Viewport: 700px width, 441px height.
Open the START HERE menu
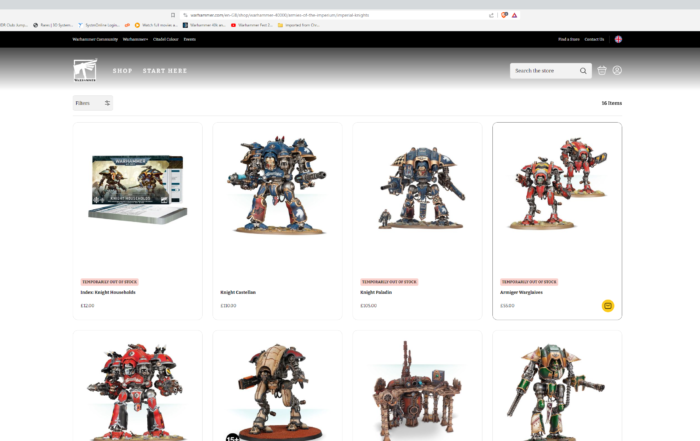(x=165, y=71)
